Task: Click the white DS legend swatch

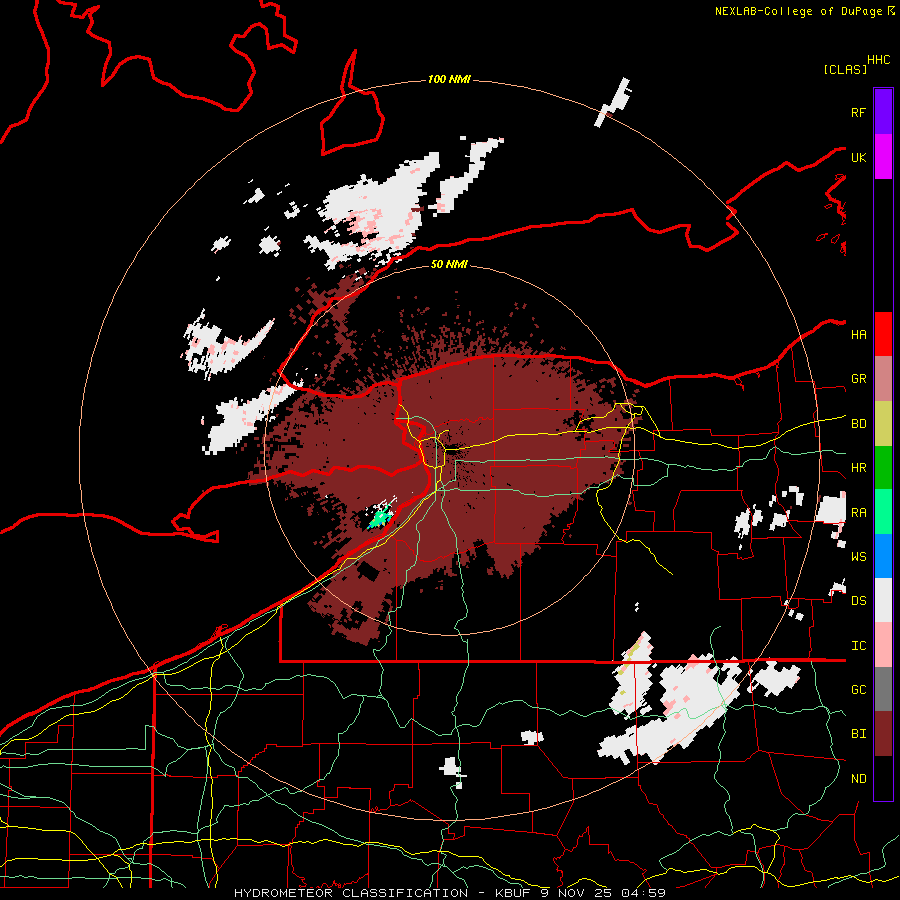Action: (x=883, y=600)
